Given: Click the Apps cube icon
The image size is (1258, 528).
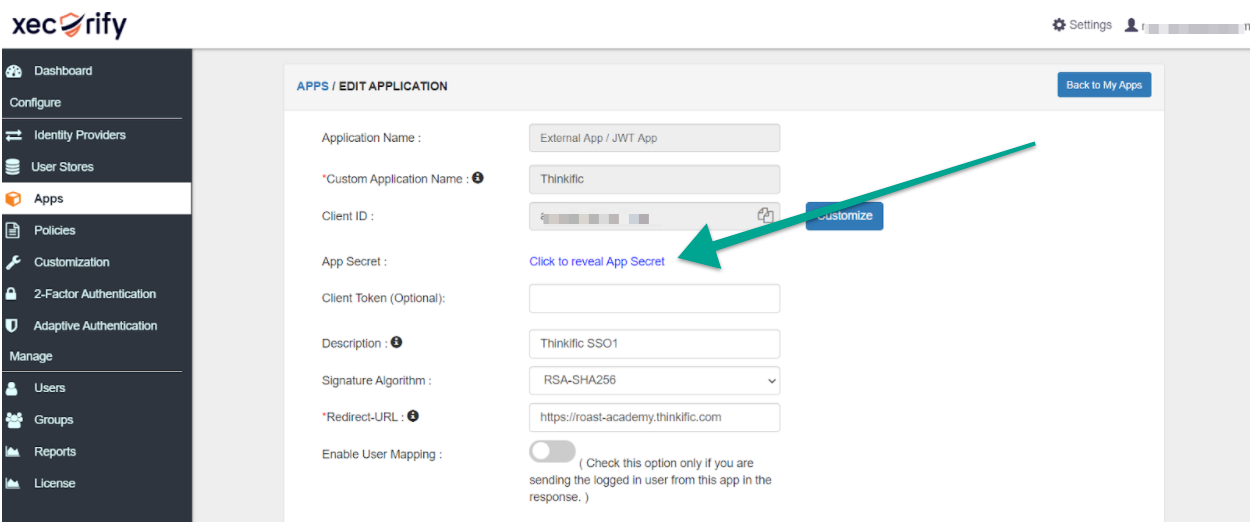Looking at the screenshot, I should 13,199.
